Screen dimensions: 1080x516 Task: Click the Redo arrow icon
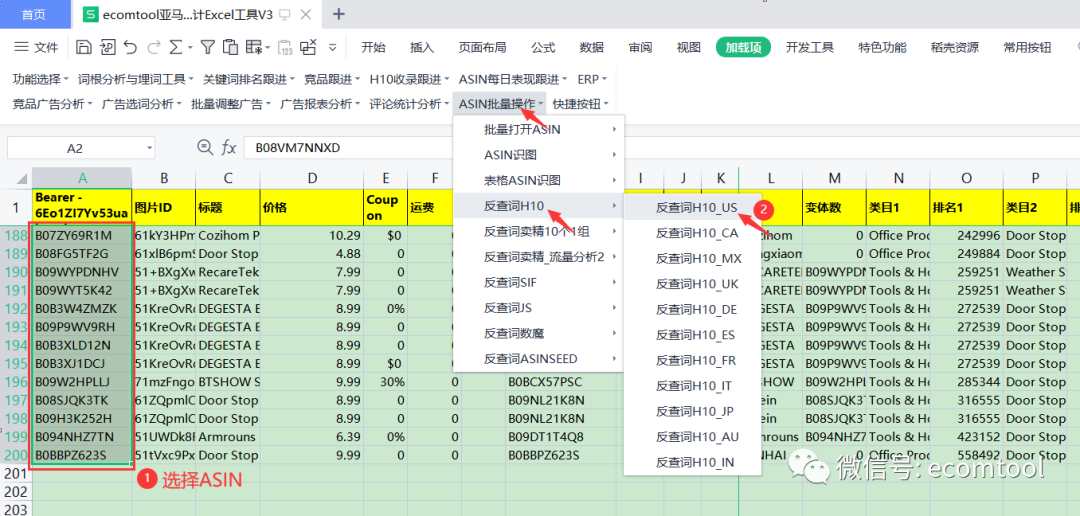pyautogui.click(x=154, y=47)
